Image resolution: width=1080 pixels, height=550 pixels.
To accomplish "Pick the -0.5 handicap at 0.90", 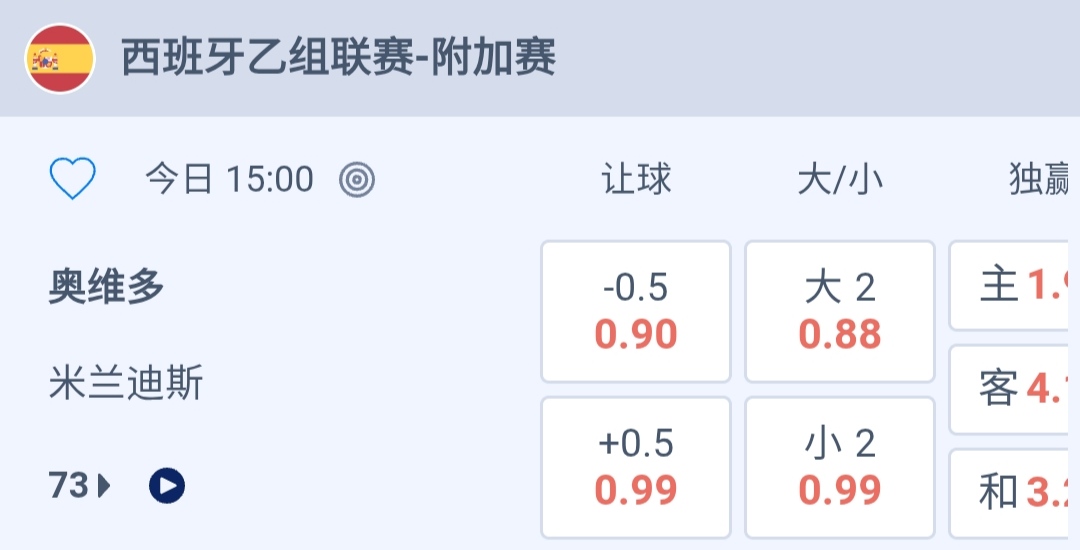I will tap(636, 311).
